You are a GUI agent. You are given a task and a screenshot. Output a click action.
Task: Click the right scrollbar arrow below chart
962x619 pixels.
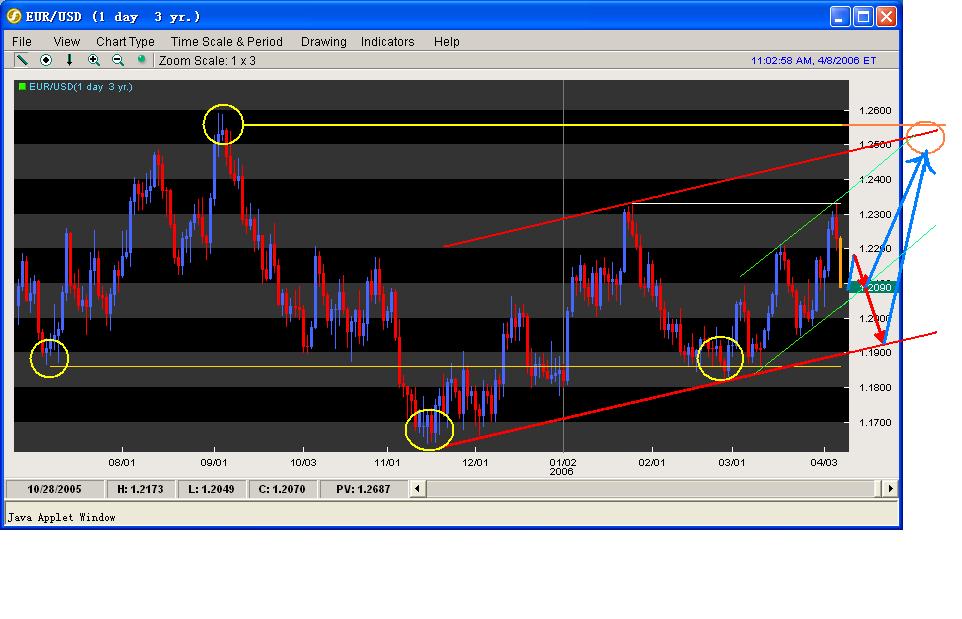pyautogui.click(x=890, y=489)
